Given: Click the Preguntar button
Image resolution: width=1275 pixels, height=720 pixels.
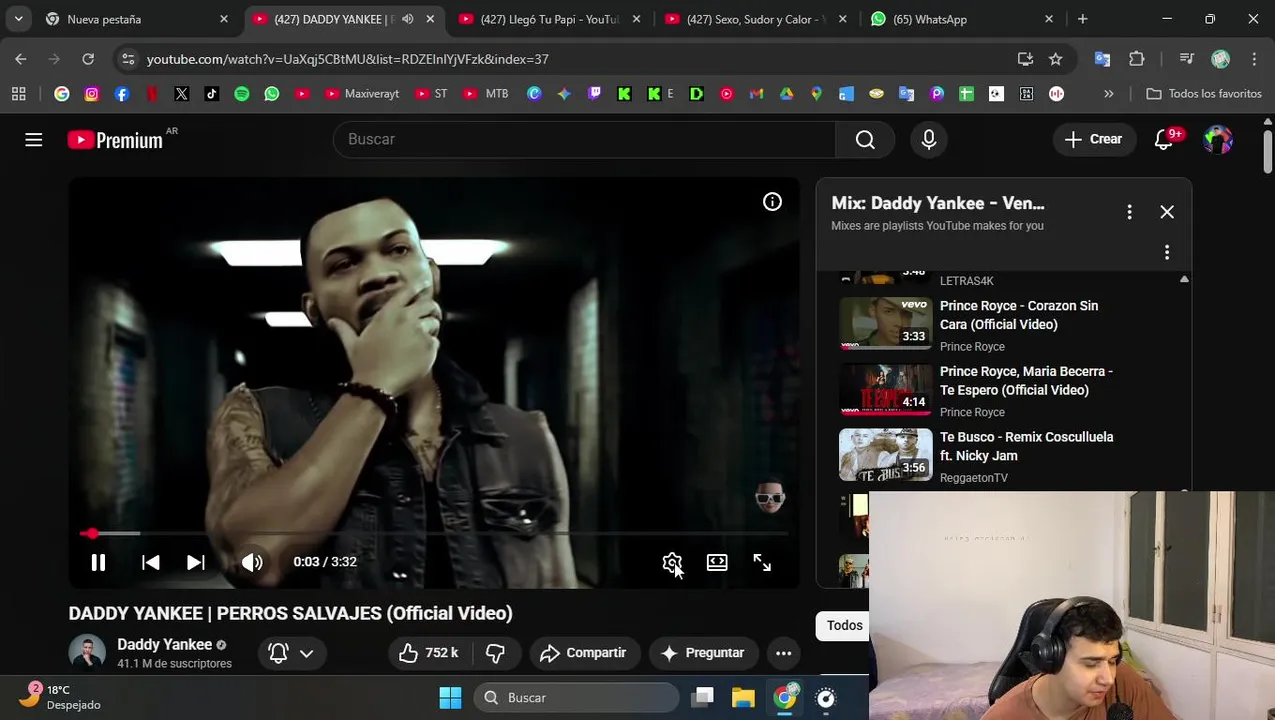Looking at the screenshot, I should [x=703, y=653].
